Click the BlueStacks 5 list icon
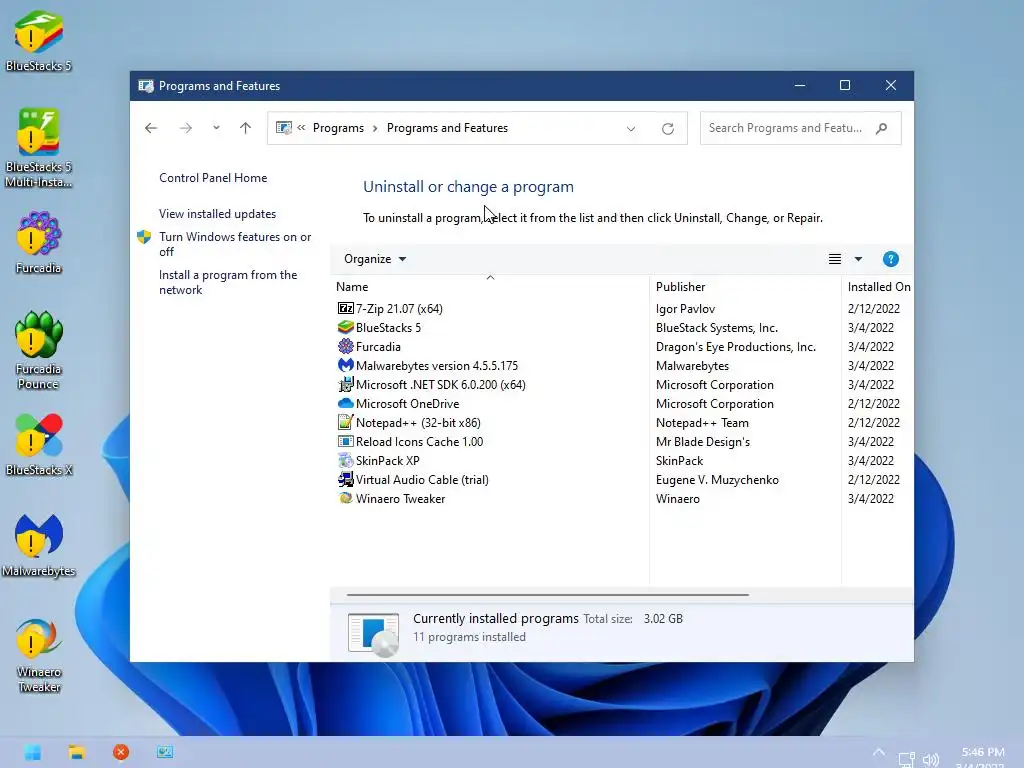The height and width of the screenshot is (768, 1024). tap(345, 327)
